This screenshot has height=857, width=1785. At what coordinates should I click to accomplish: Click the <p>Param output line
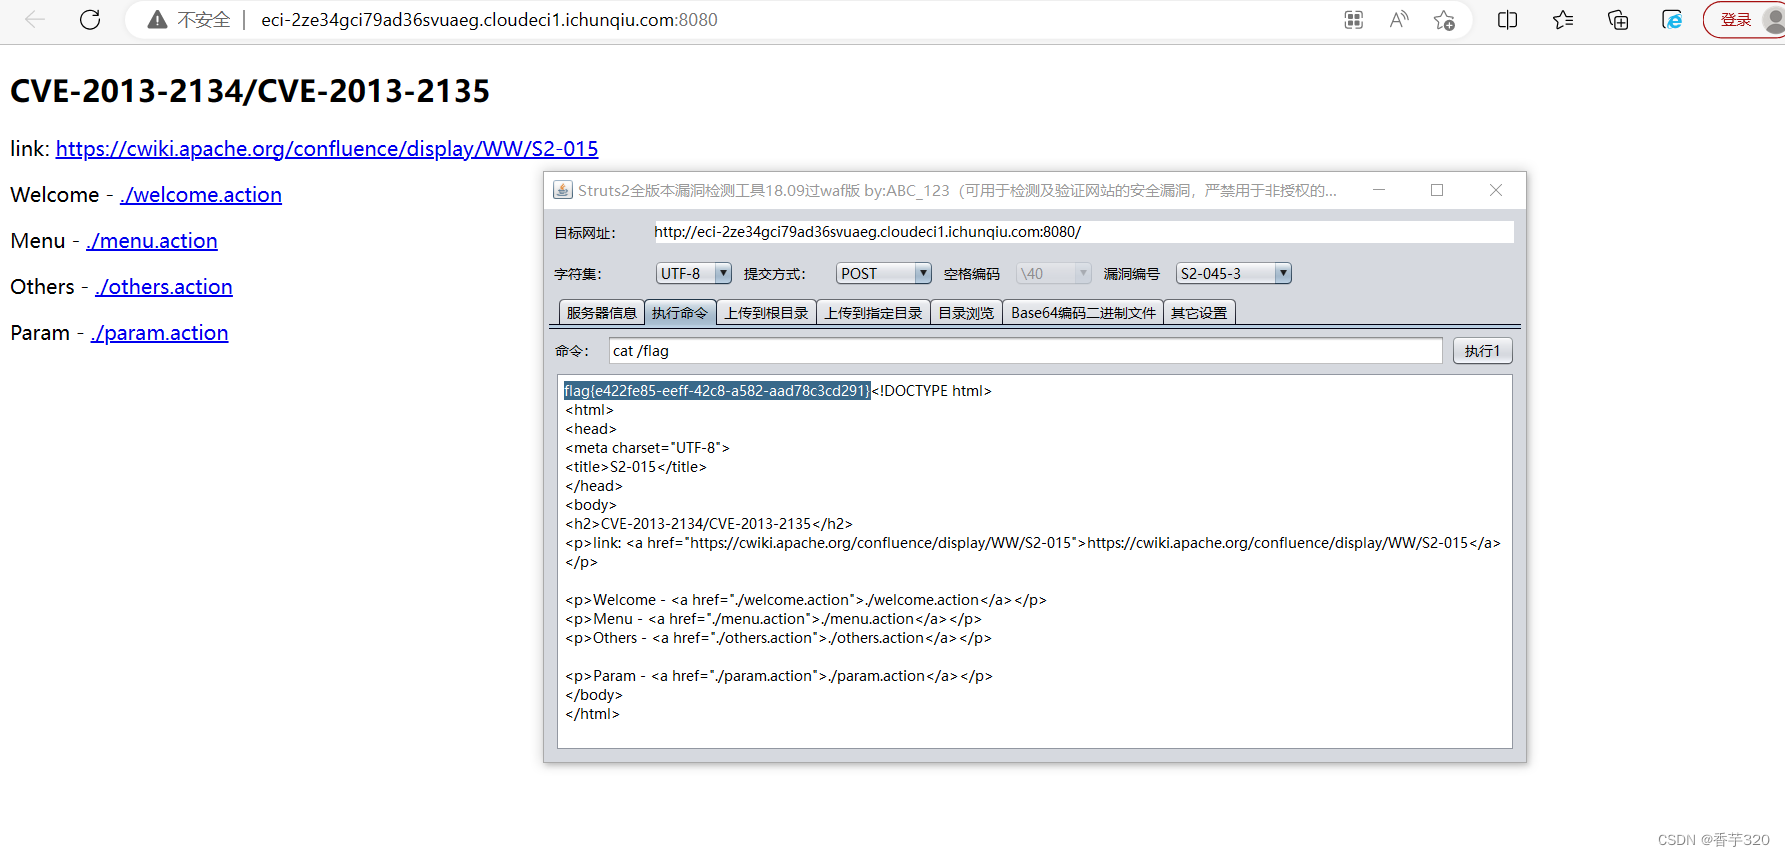click(x=779, y=676)
